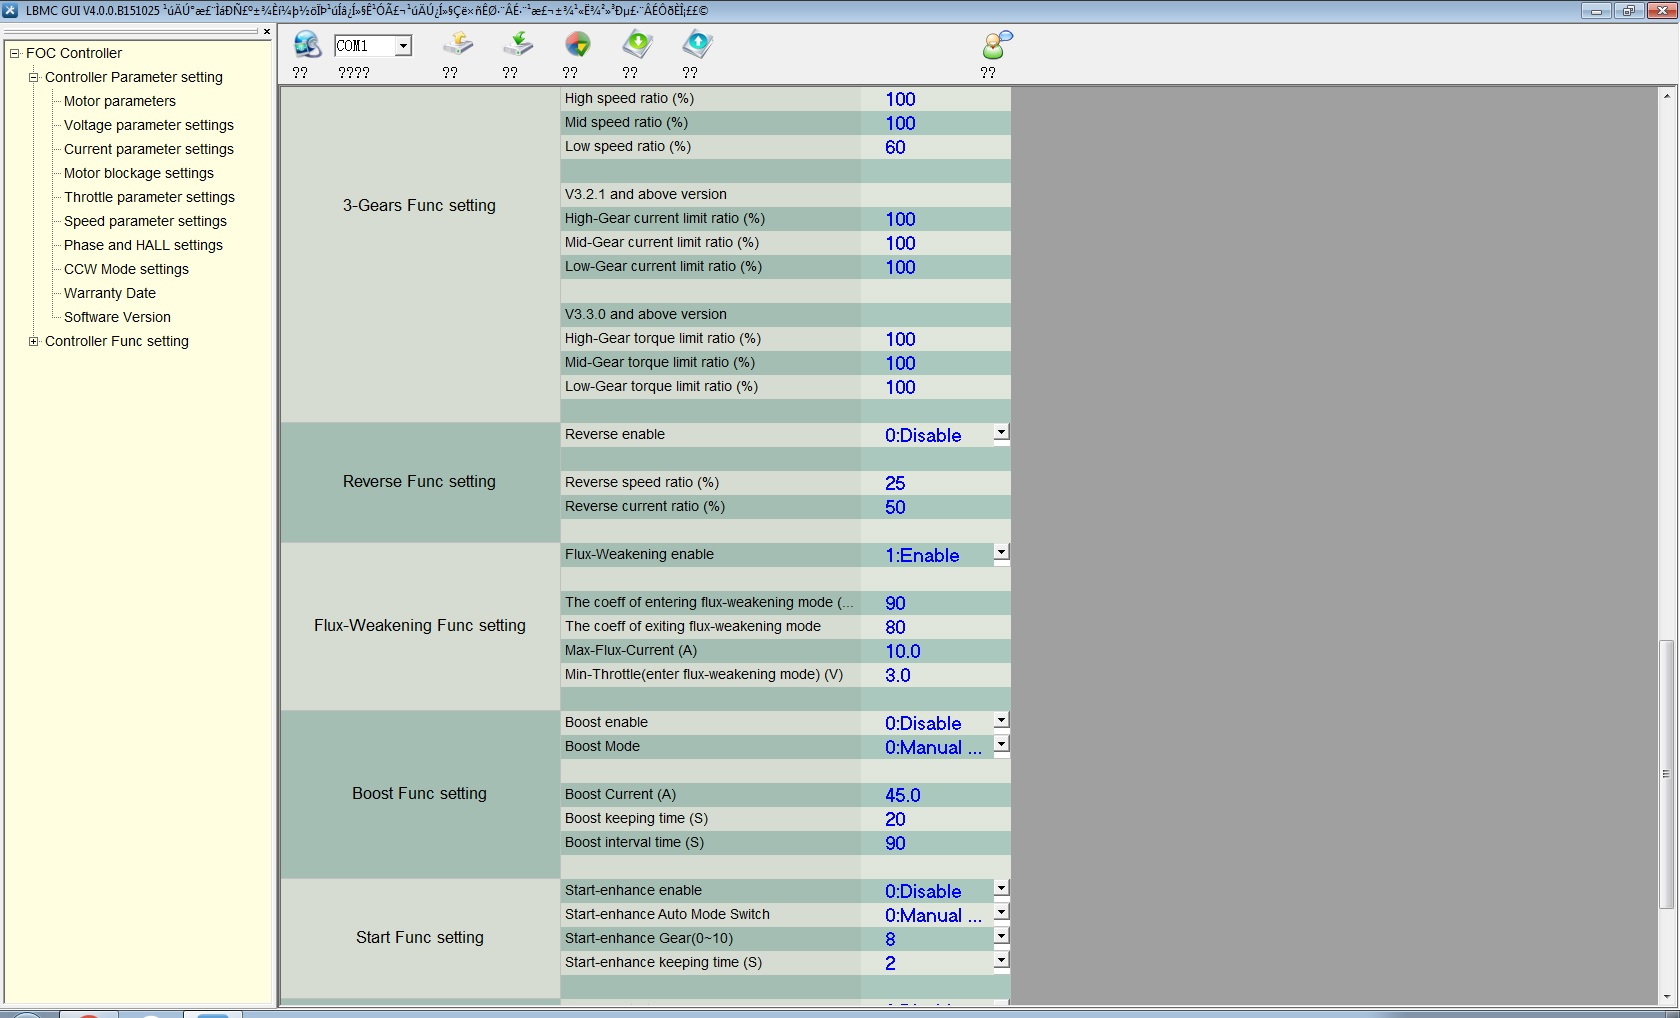Select Motor parameters in the tree
The image size is (1680, 1018).
(119, 101)
